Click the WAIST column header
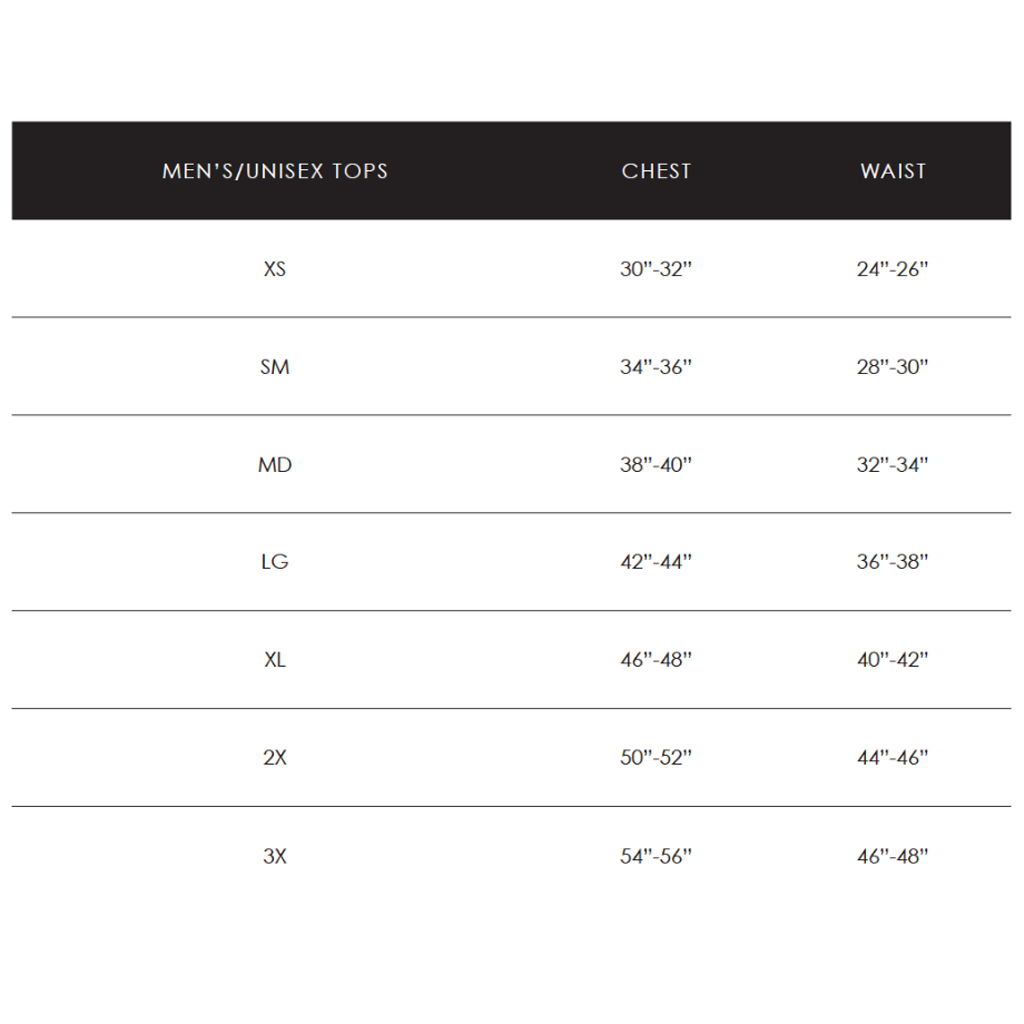 tap(893, 171)
